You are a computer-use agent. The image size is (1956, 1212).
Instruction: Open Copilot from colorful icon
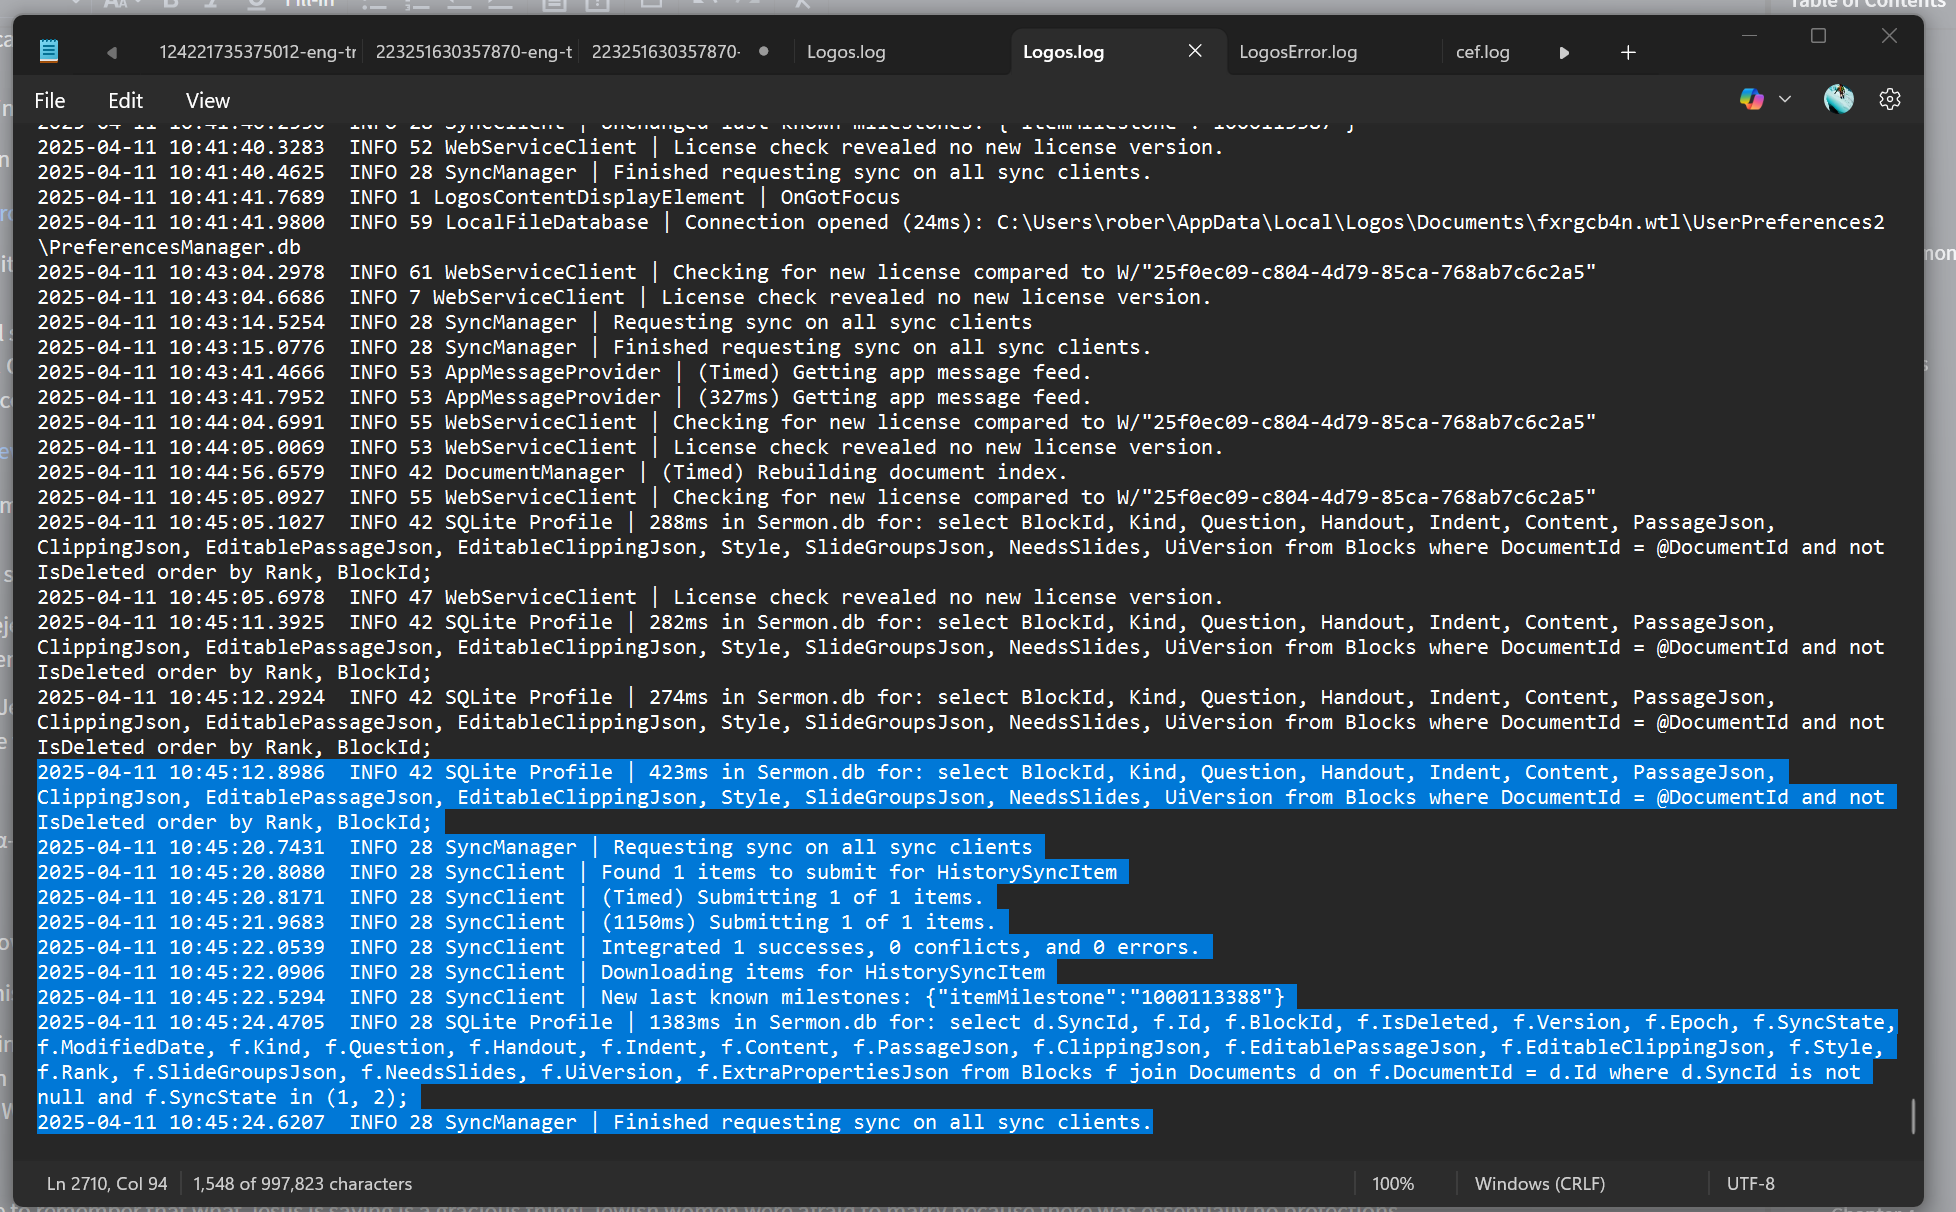tap(1751, 99)
